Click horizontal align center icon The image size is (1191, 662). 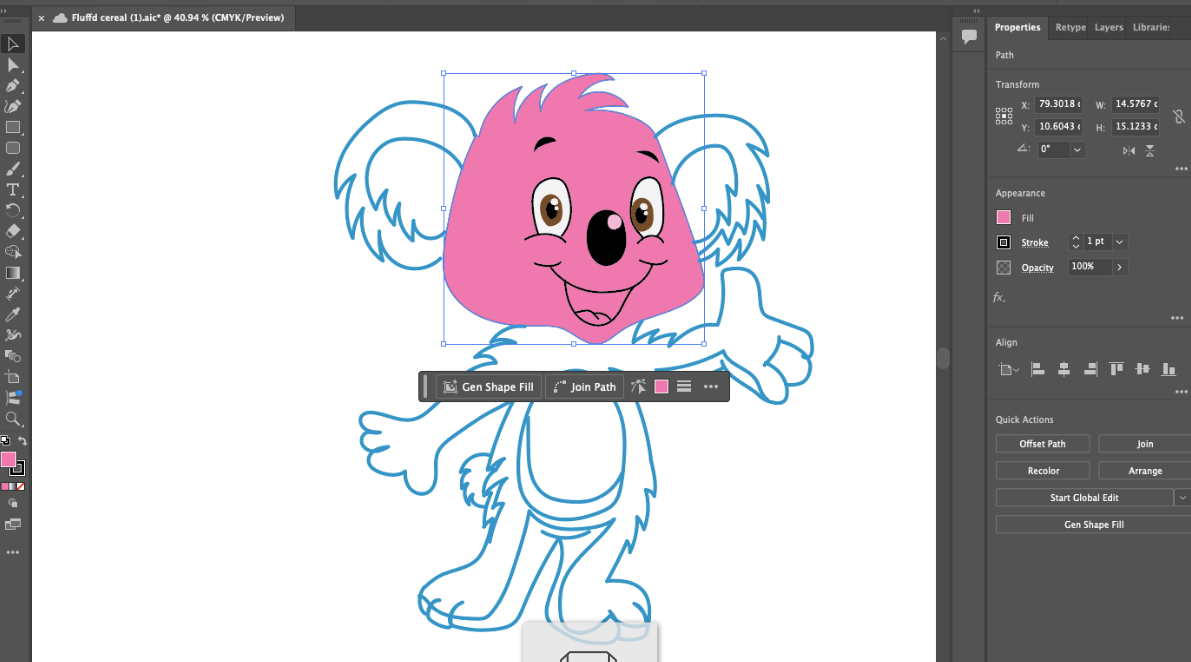click(1064, 369)
